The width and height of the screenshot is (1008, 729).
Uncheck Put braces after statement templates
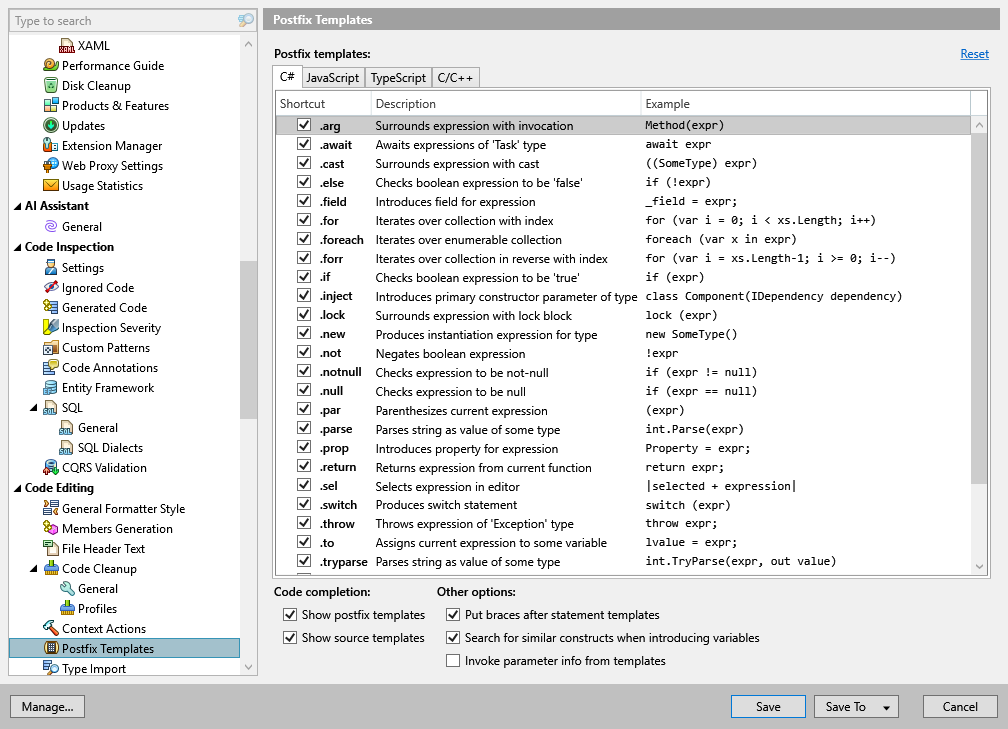(453, 614)
